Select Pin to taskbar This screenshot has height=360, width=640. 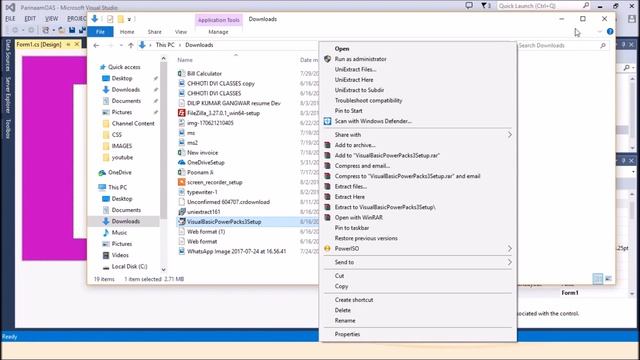pyautogui.click(x=351, y=228)
